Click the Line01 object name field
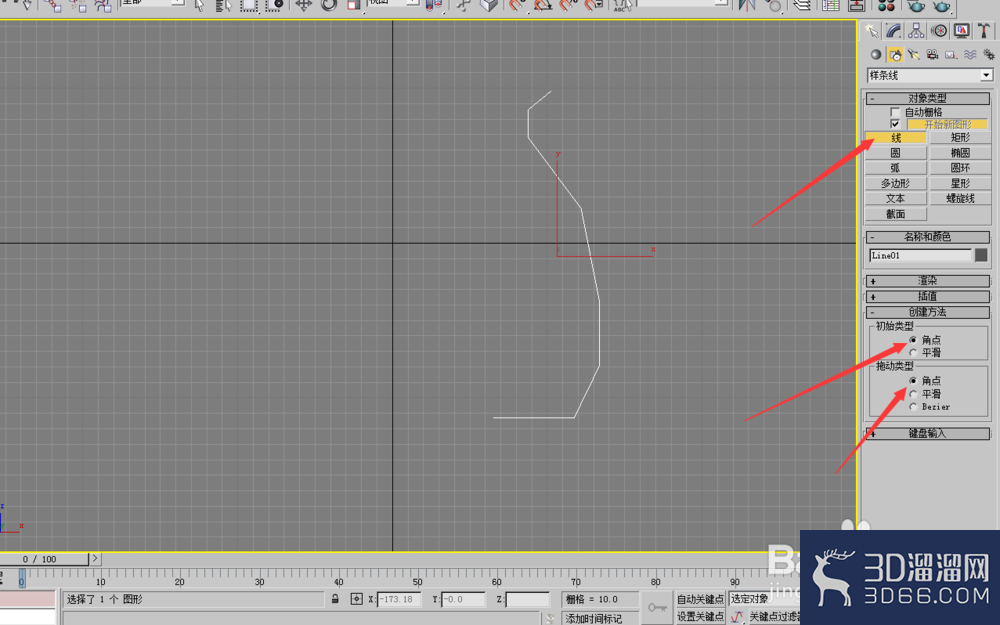The width and height of the screenshot is (1000, 625). click(x=920, y=256)
